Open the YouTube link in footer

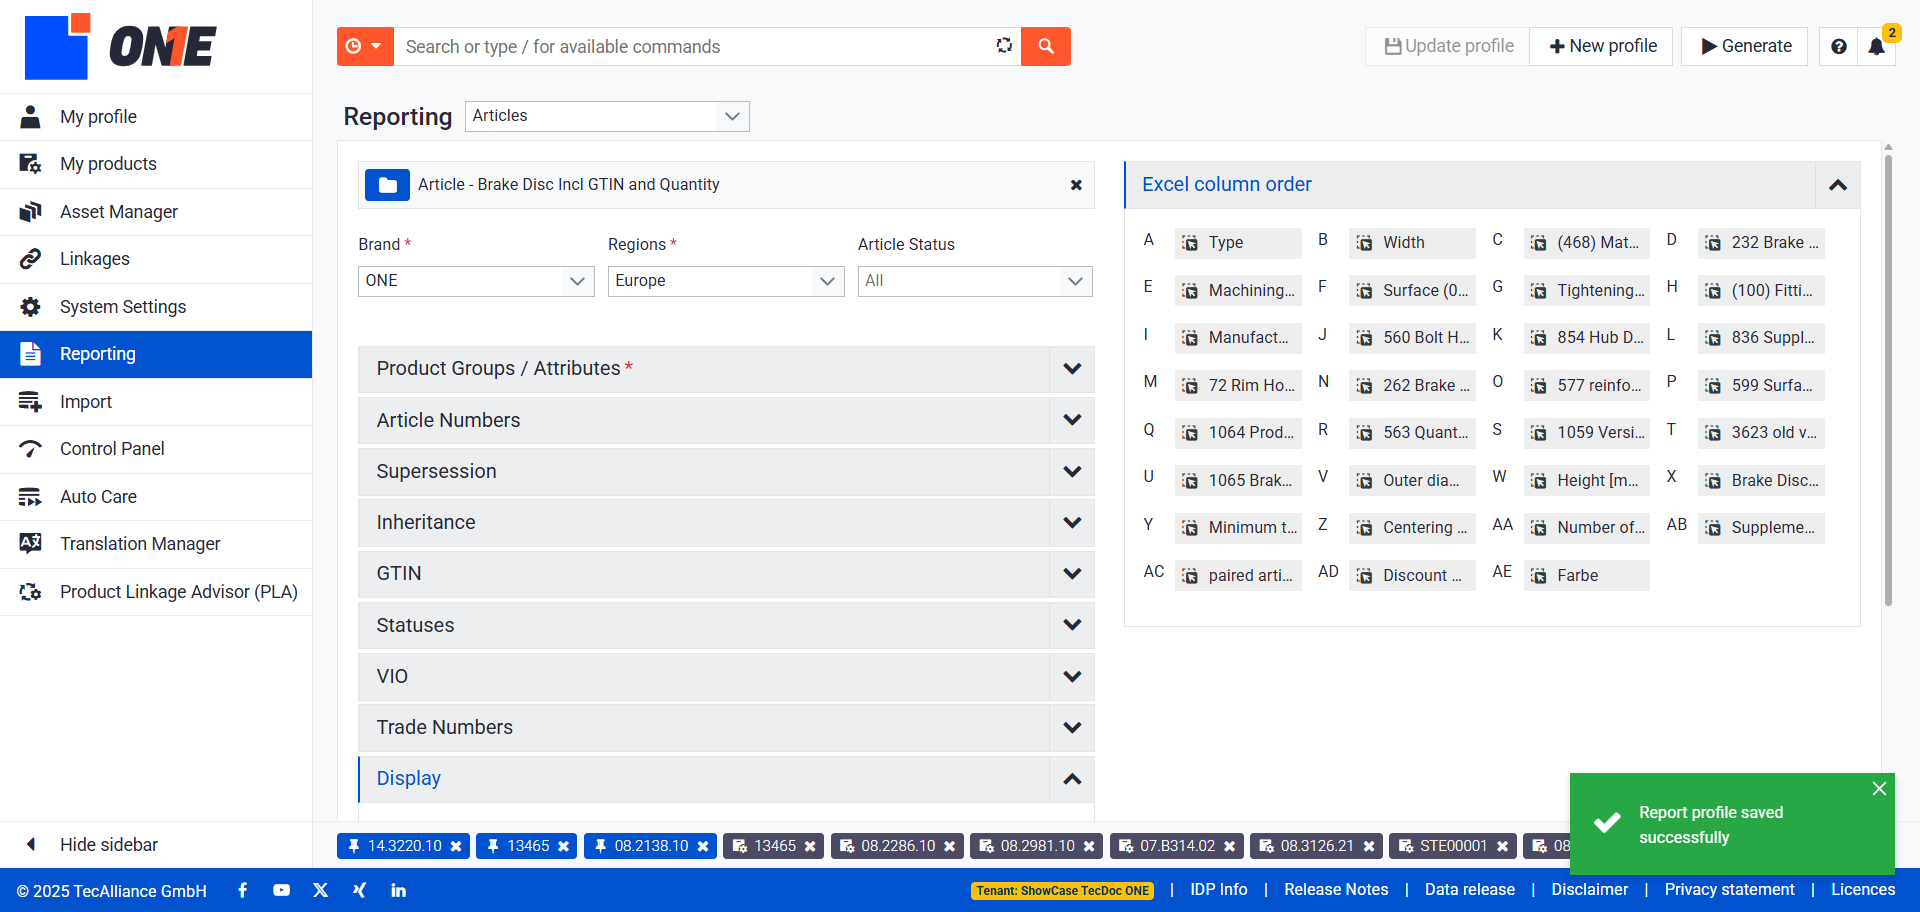pyautogui.click(x=281, y=890)
